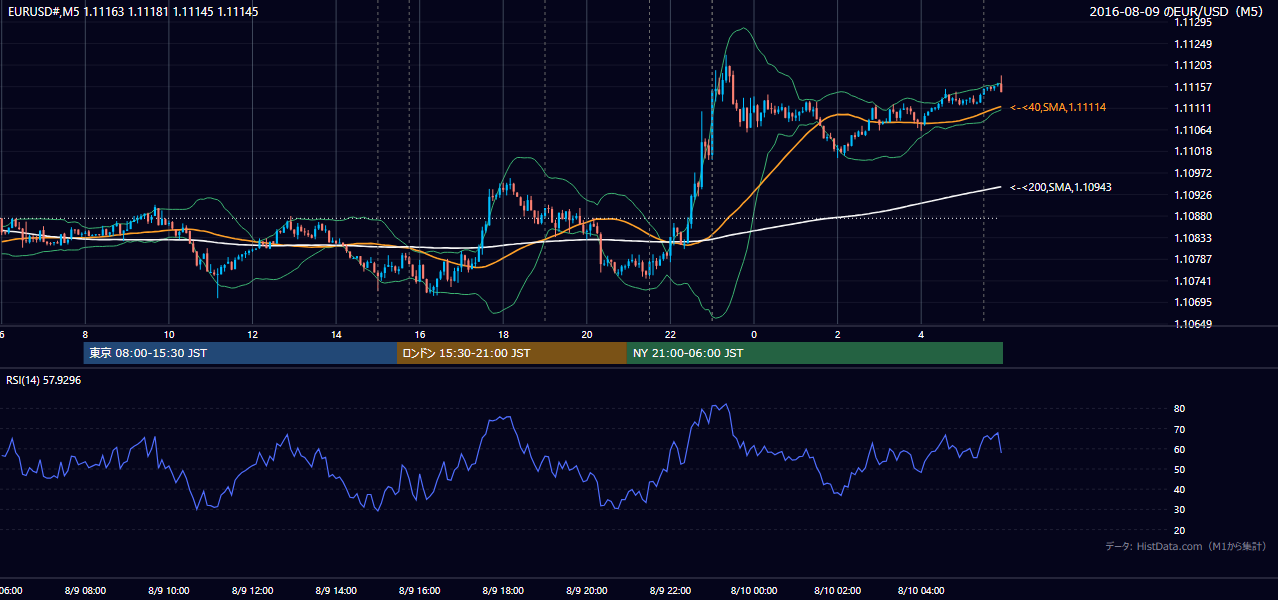
Task: Click price level 1.11018 on the axis
Action: tap(1194, 151)
